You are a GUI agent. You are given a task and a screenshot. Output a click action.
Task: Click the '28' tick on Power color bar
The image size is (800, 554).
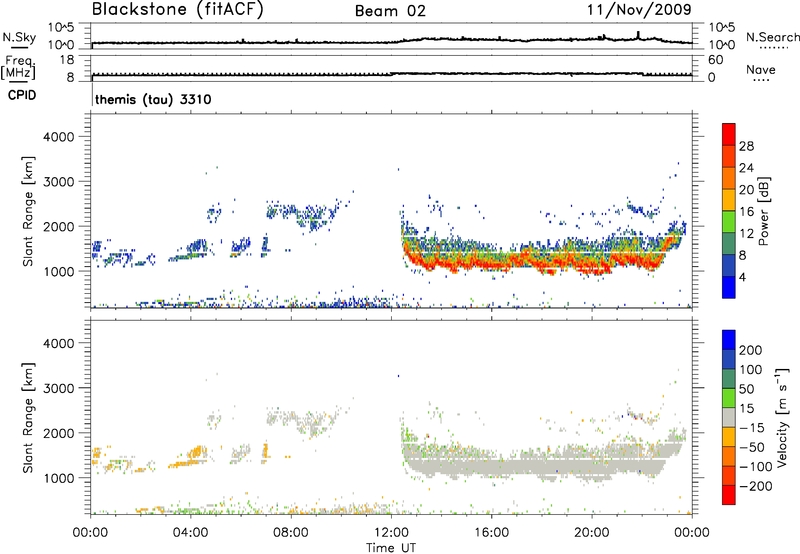[746, 146]
